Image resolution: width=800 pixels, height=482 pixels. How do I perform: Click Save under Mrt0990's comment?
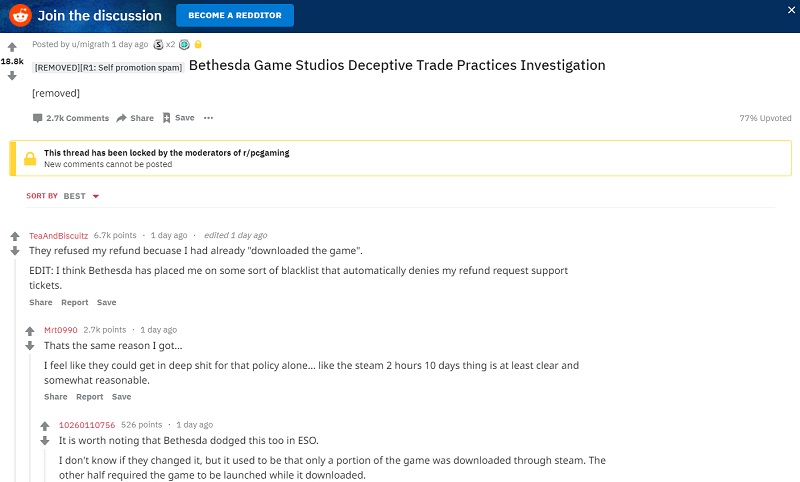pyautogui.click(x=121, y=397)
